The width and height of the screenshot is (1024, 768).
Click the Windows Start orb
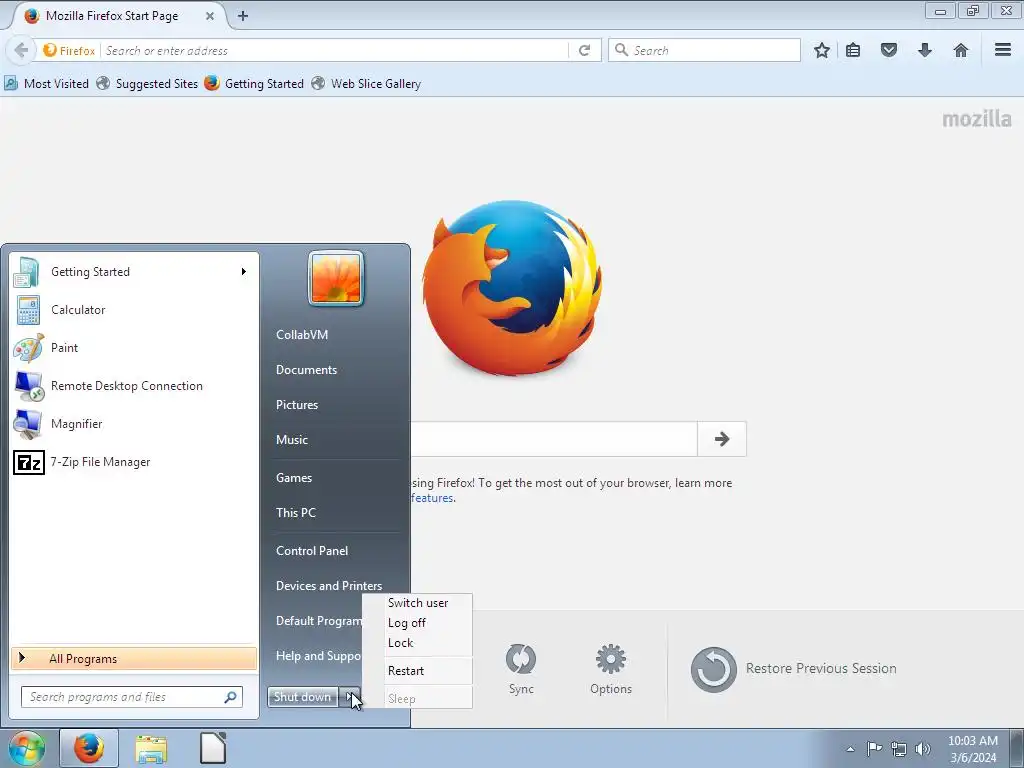coord(27,748)
